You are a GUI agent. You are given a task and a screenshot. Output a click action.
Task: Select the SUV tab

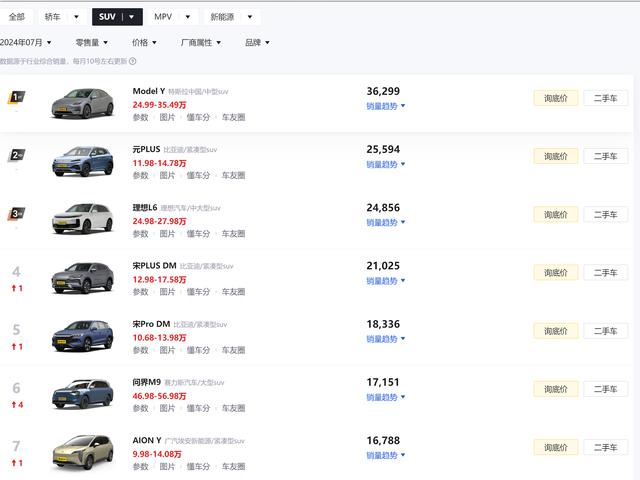(107, 17)
